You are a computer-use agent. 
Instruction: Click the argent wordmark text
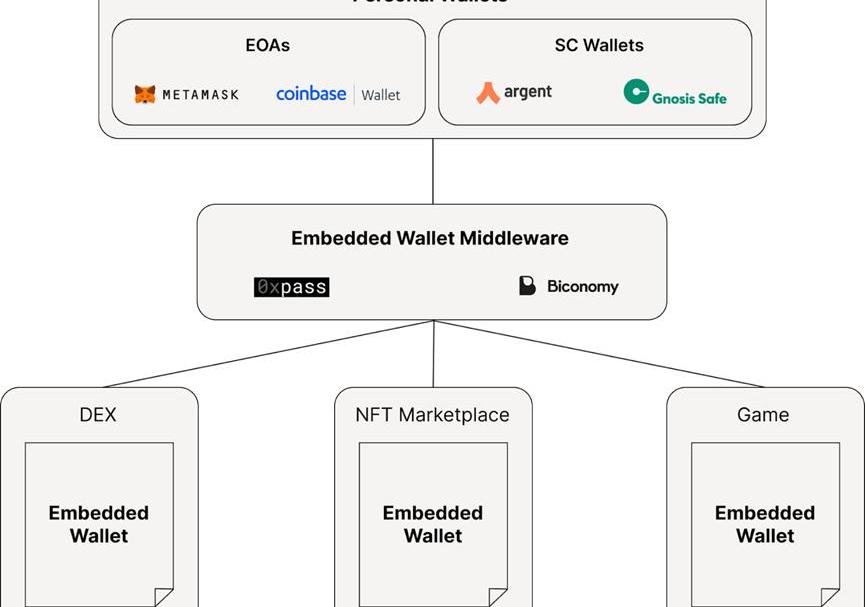(528, 92)
